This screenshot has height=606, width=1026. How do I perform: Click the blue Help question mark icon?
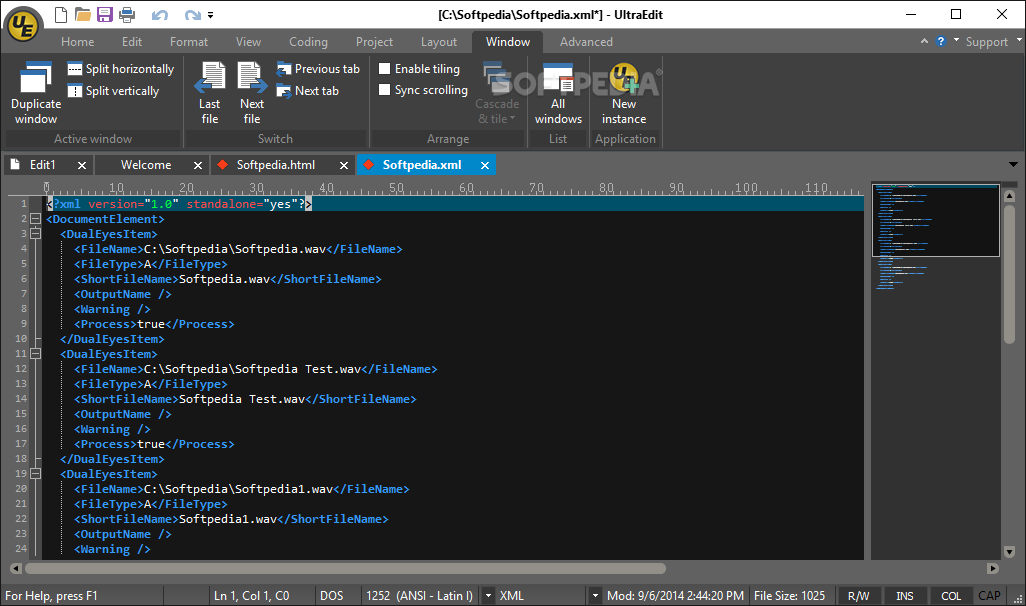[x=941, y=41]
